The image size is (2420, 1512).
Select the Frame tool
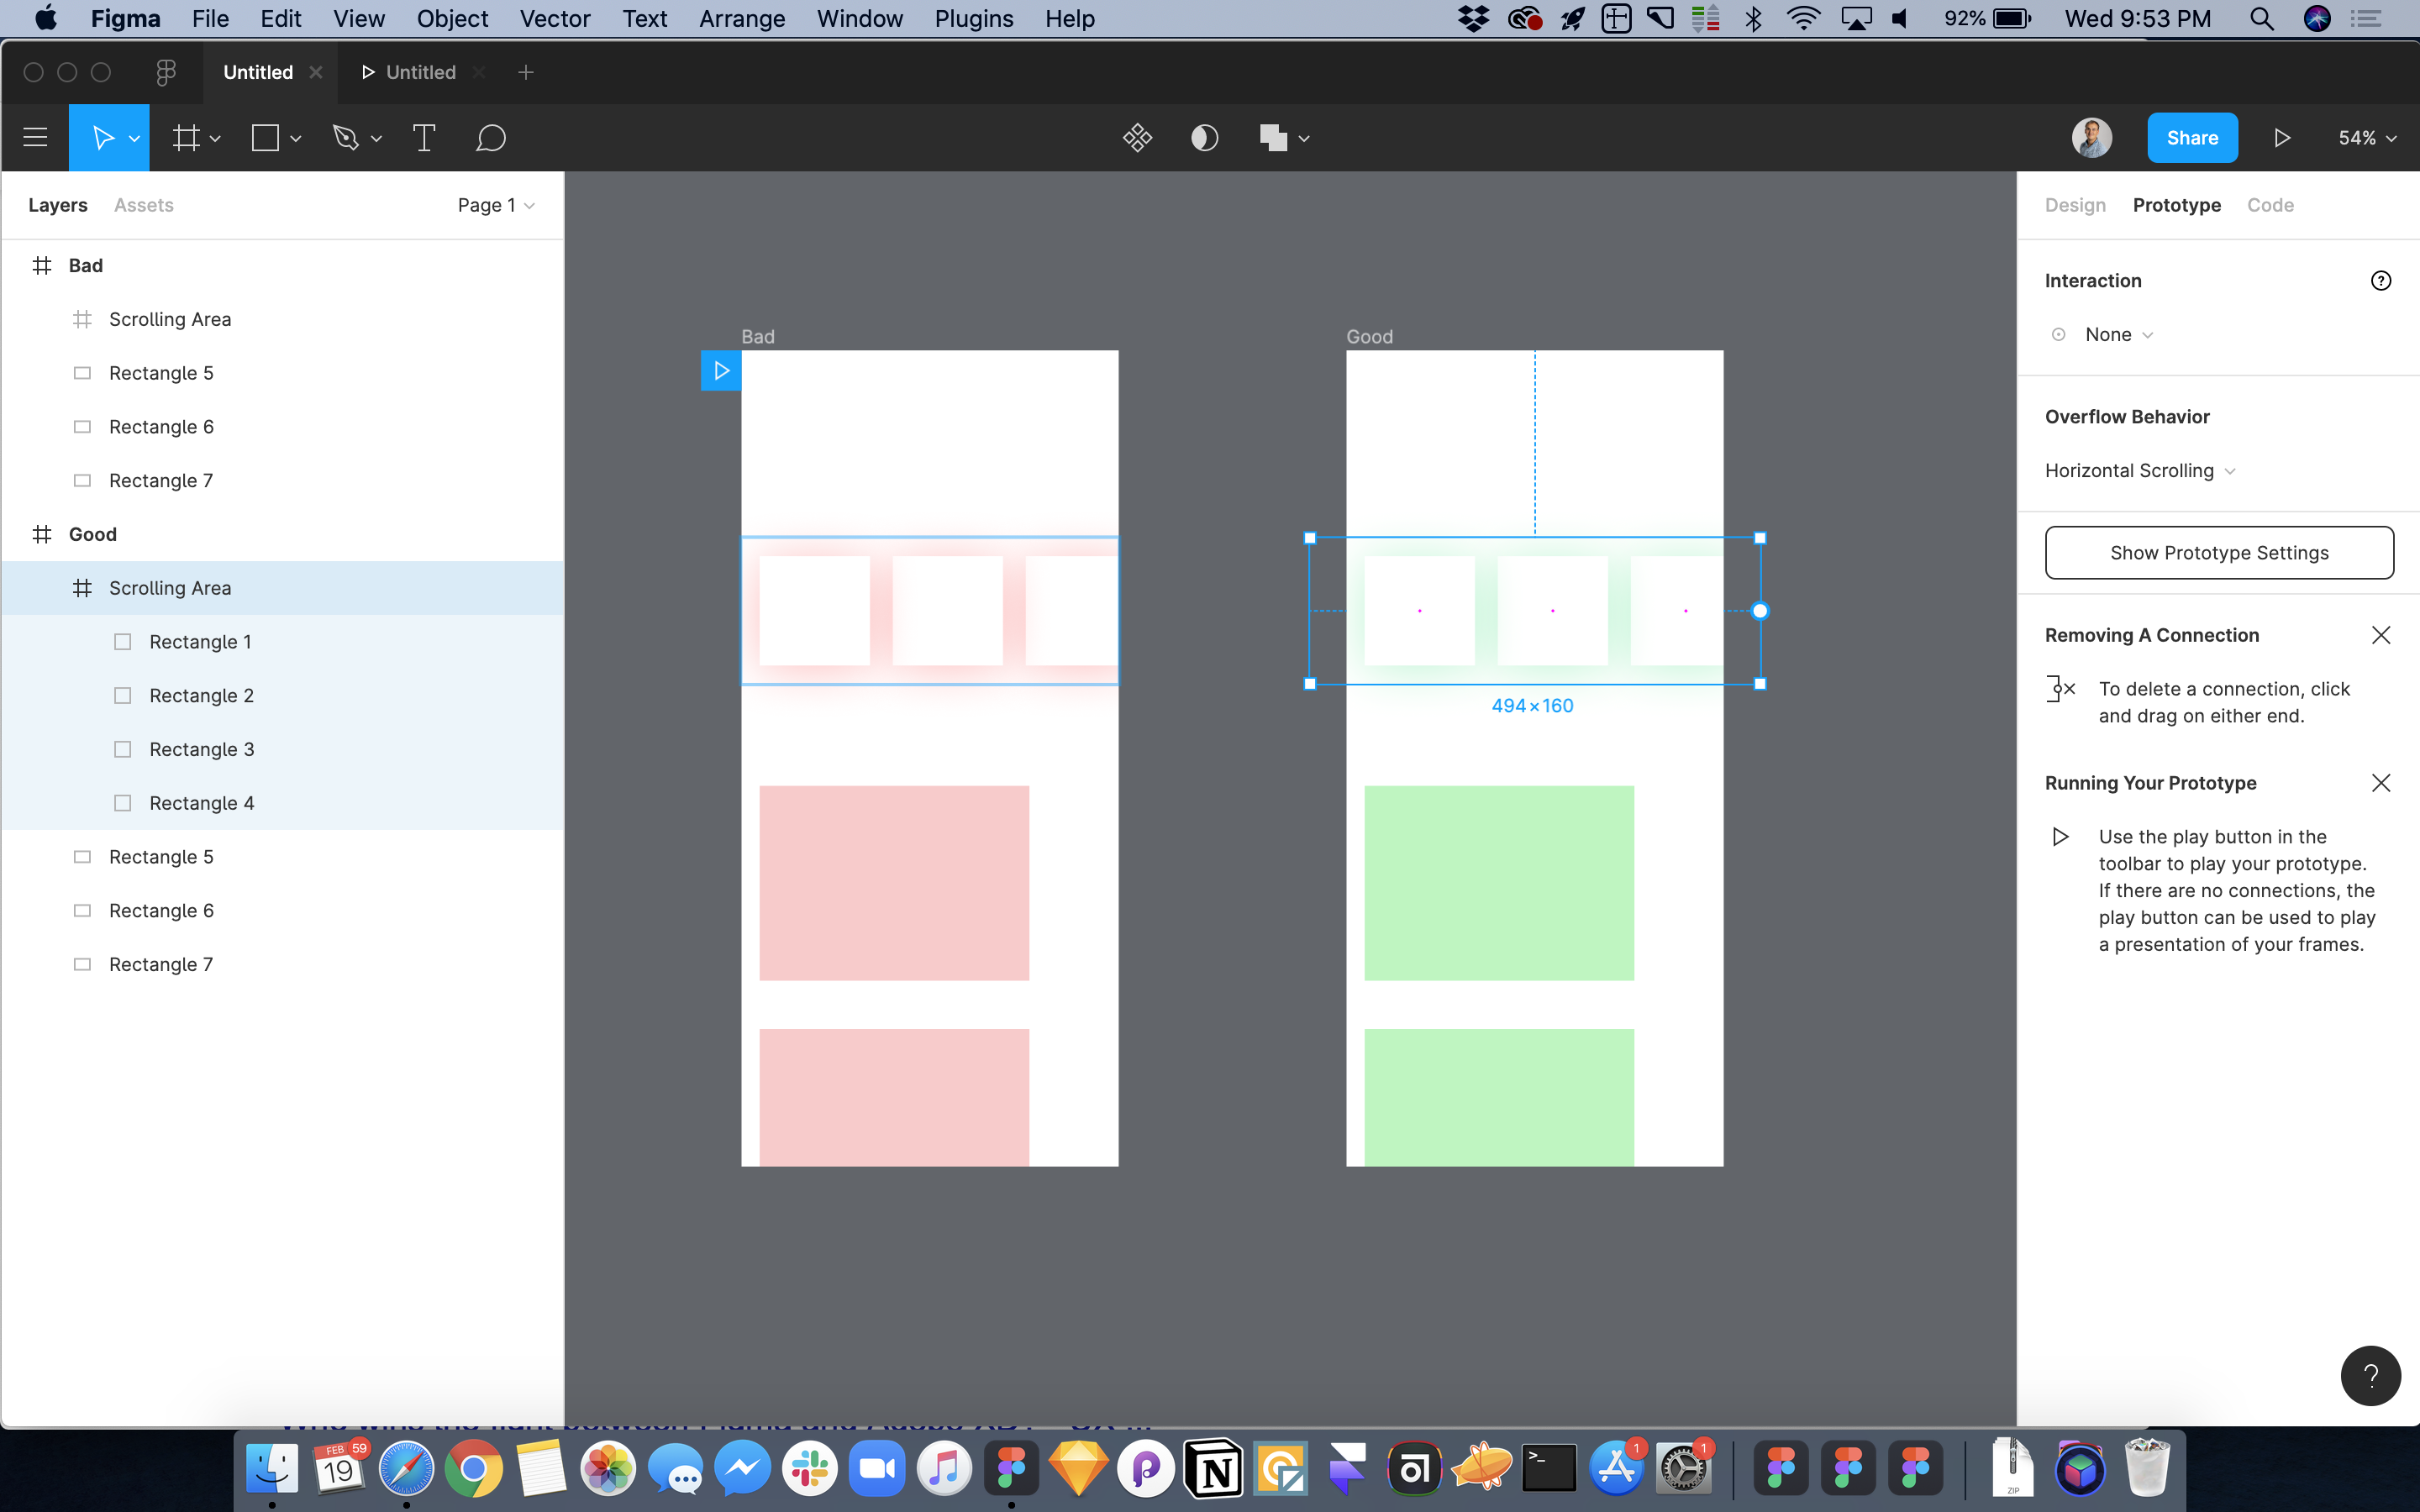(186, 137)
